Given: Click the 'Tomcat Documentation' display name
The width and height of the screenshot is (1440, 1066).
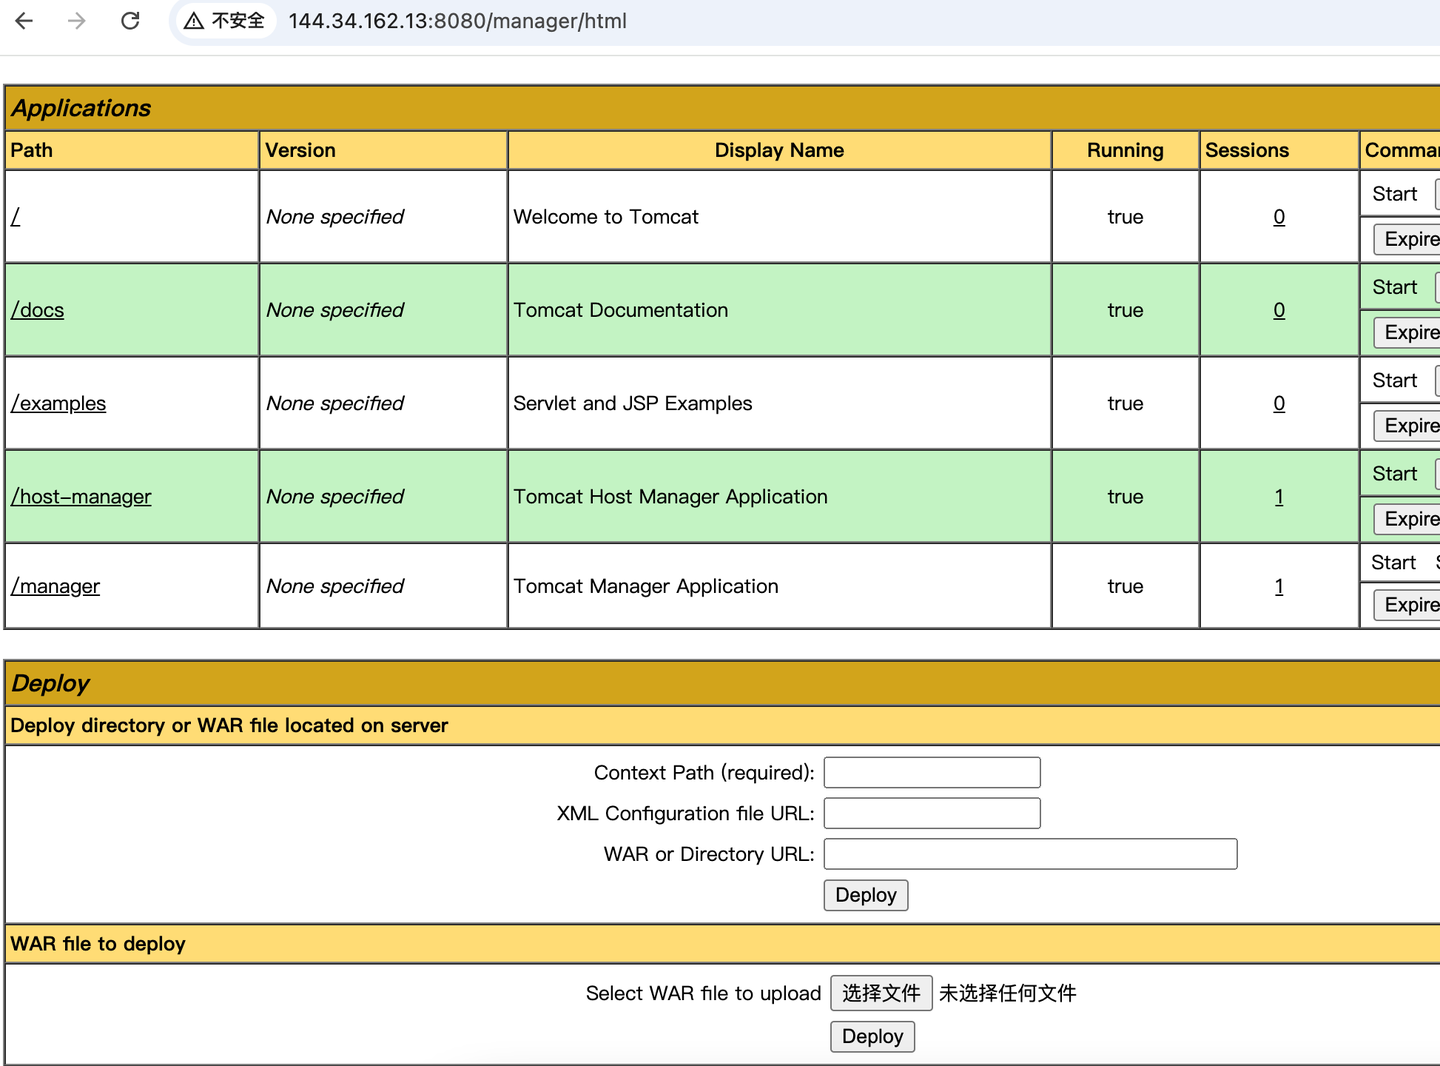Looking at the screenshot, I should pos(621,310).
